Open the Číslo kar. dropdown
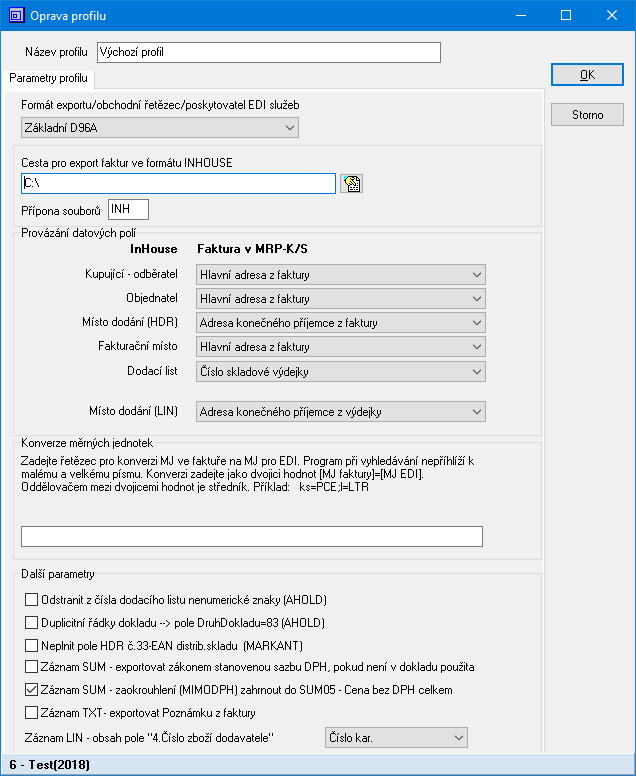The height and width of the screenshot is (776, 636). [x=396, y=738]
